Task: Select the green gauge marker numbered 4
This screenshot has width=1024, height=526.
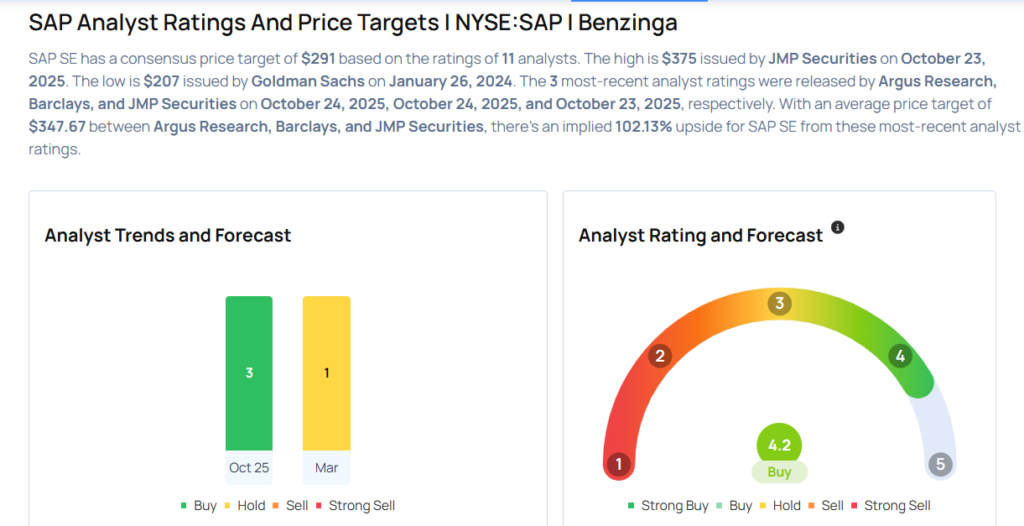Action: [900, 355]
